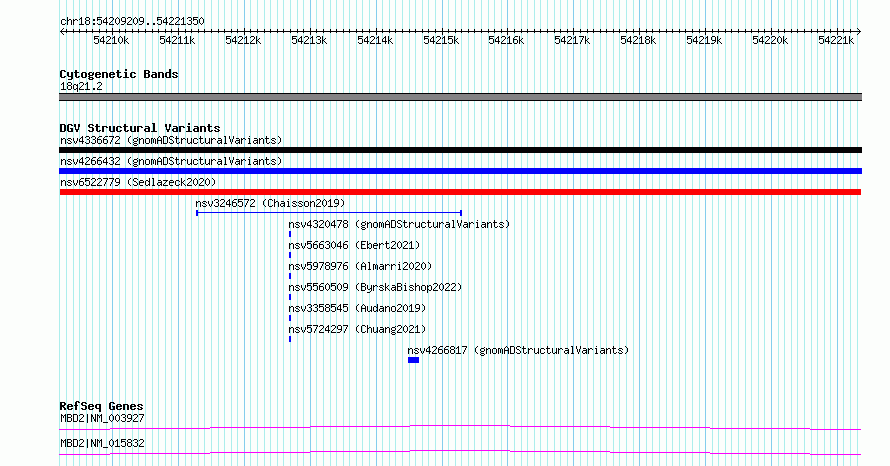
Task: Click the 54221k ruler tick label
Action: (836, 40)
